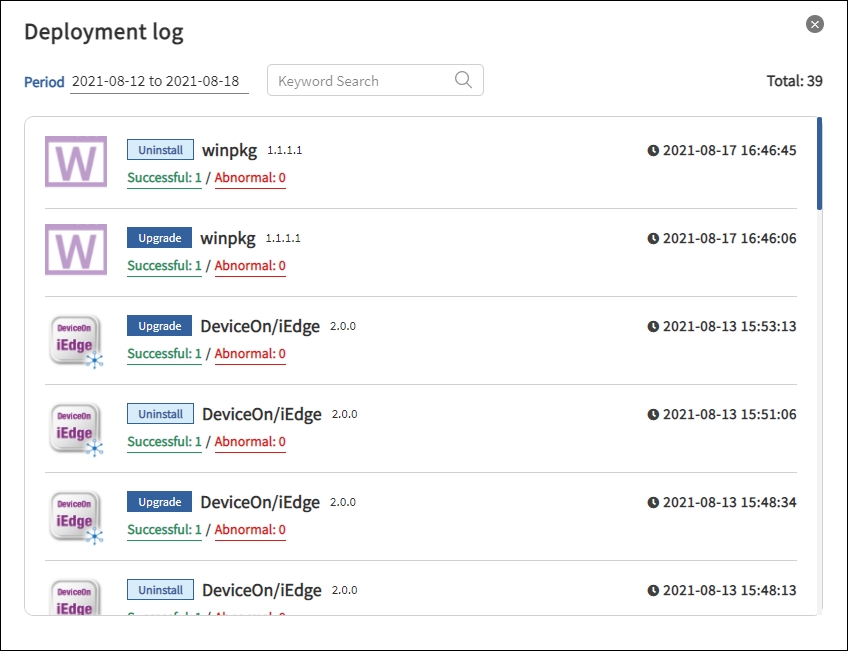
Task: Focus the Keyword Search input field
Action: 360,81
